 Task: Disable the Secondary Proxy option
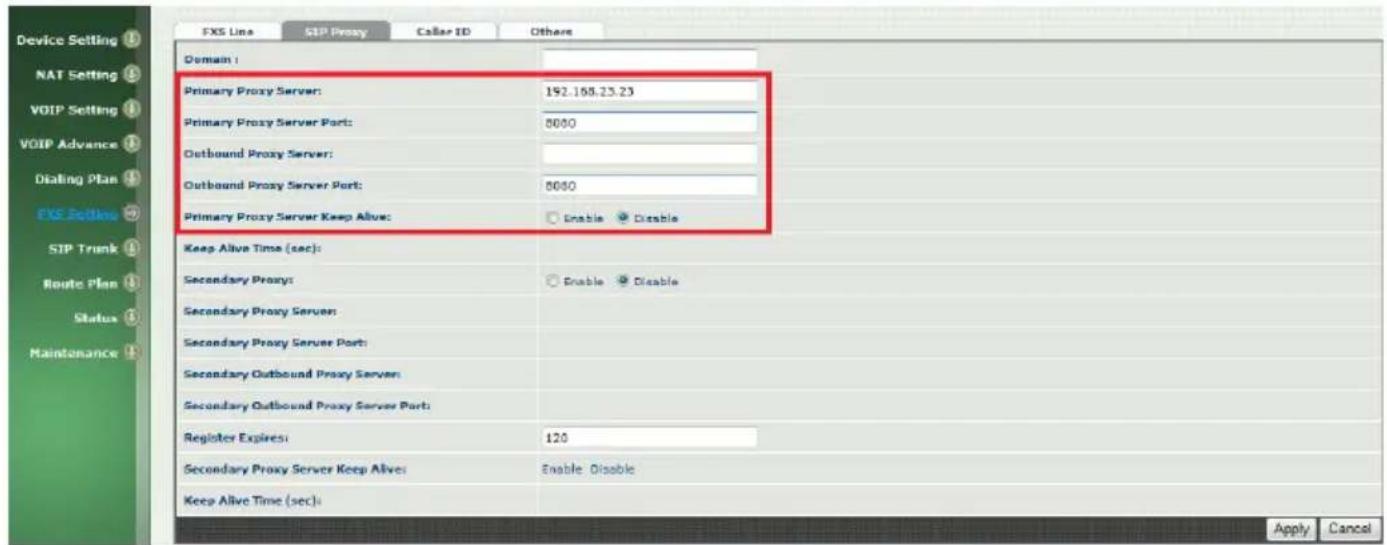coord(624,281)
